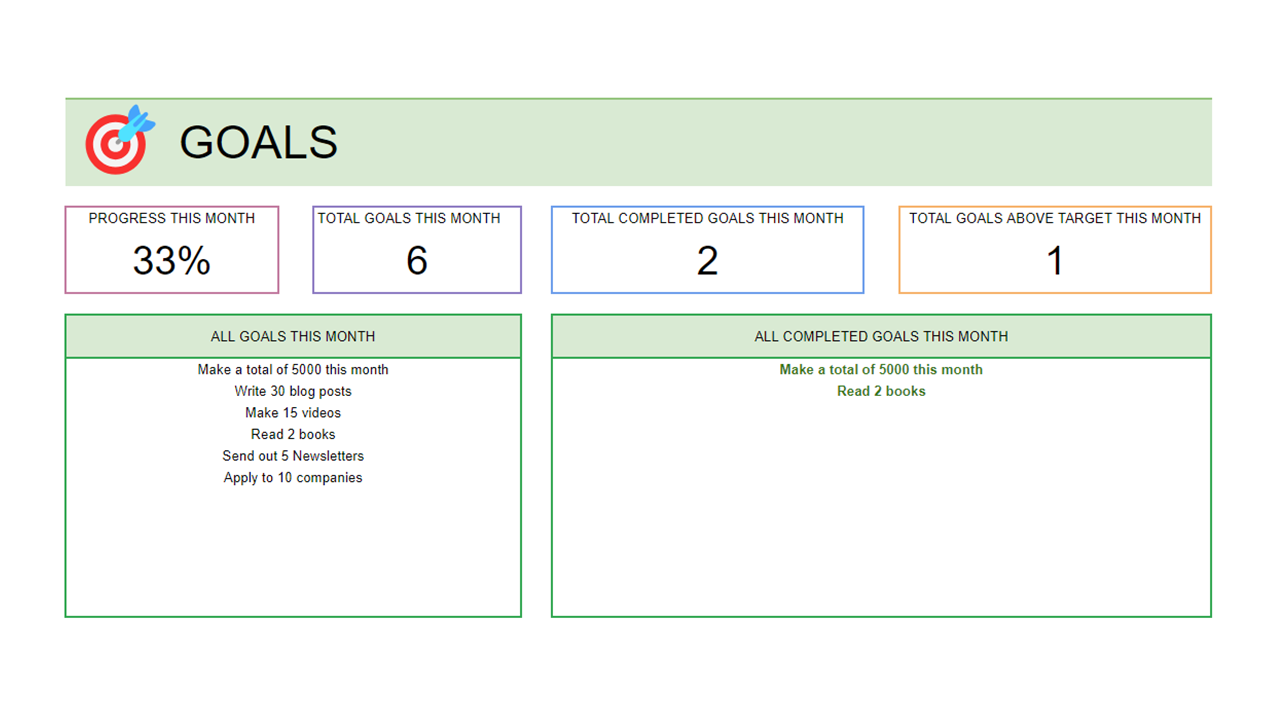
Task: Select the 33% progress value
Action: [x=172, y=261]
